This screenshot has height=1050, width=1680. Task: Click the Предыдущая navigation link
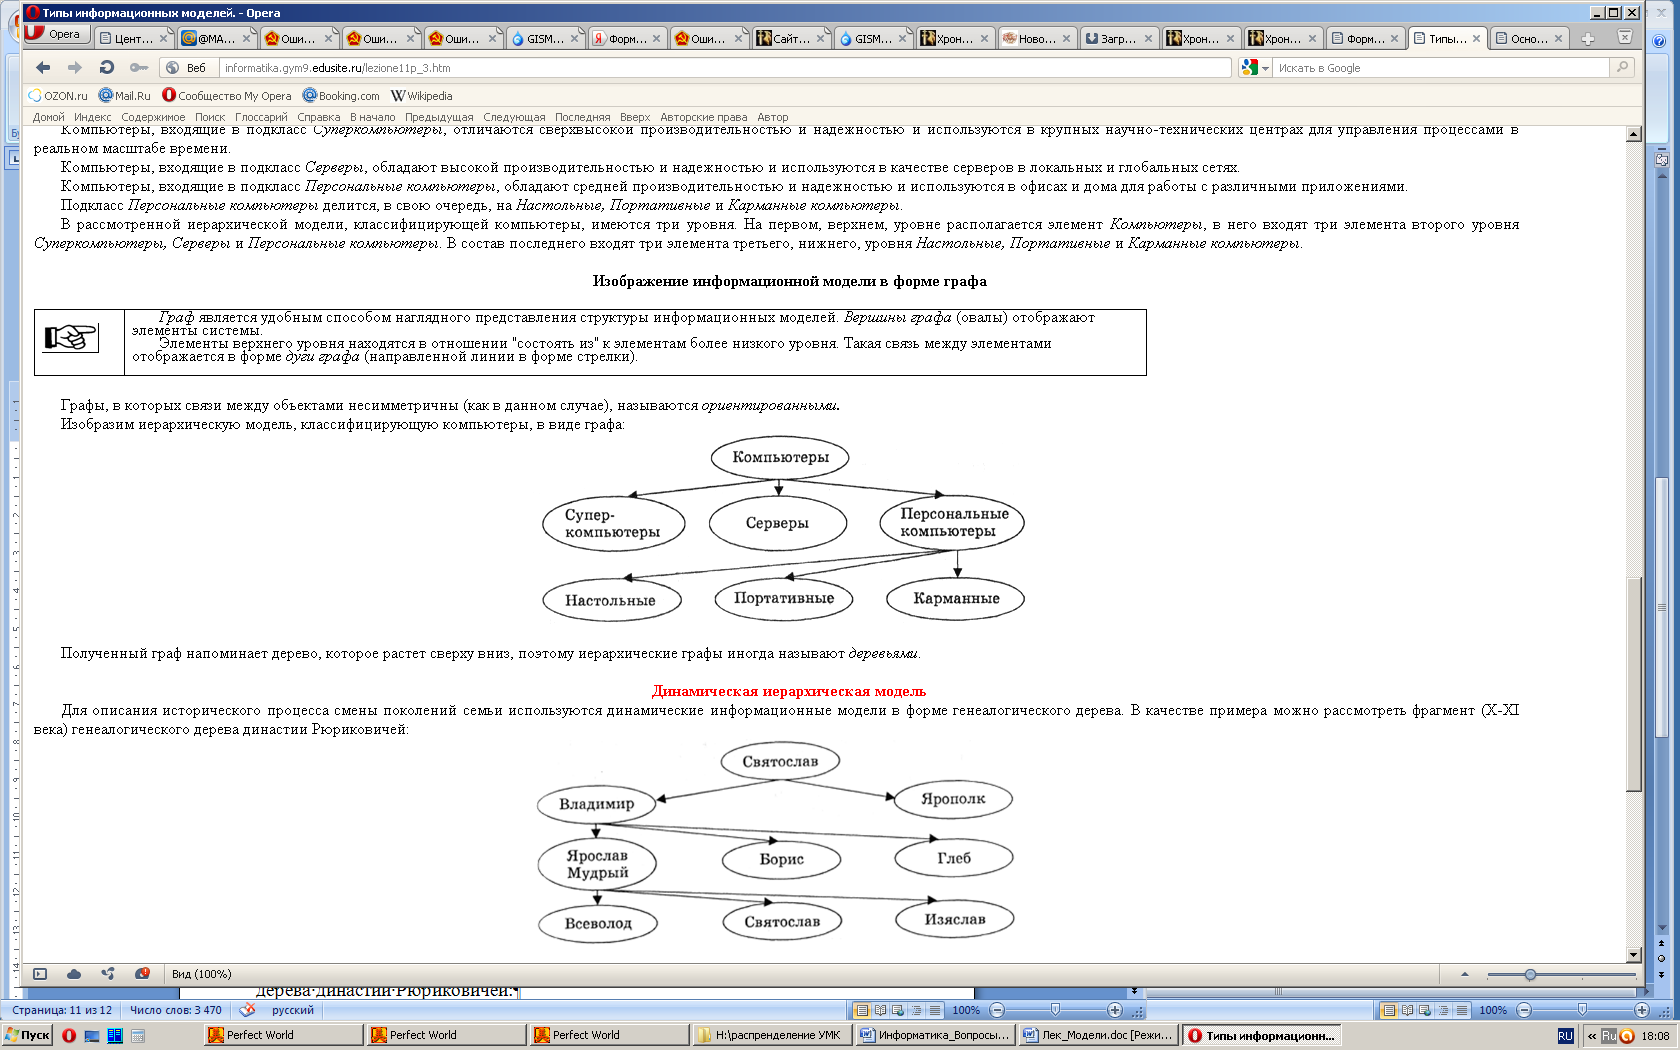[x=439, y=117]
